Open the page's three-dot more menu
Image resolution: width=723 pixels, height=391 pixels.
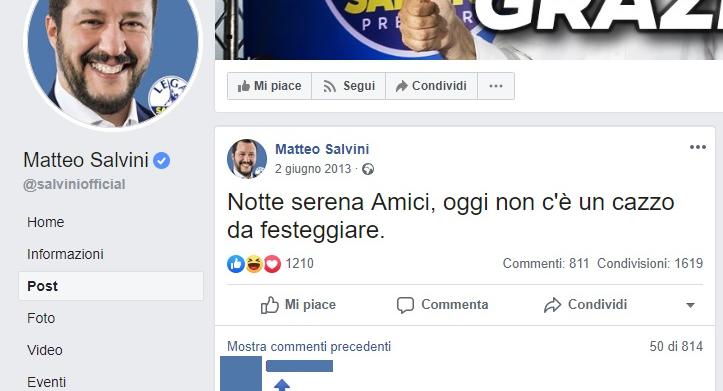tap(496, 86)
